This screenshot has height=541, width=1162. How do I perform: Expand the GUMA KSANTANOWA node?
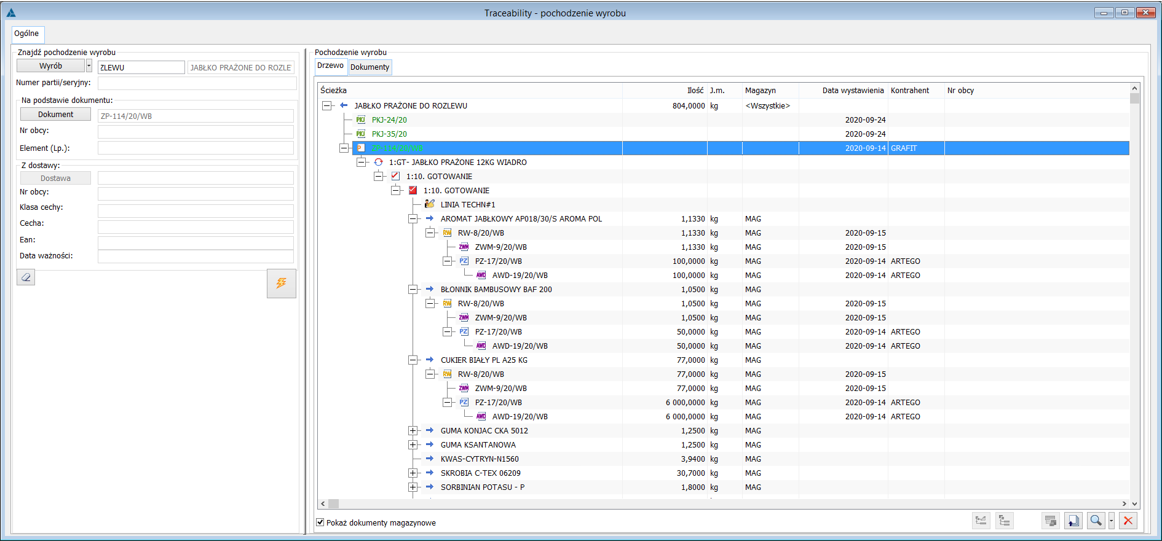tap(413, 445)
